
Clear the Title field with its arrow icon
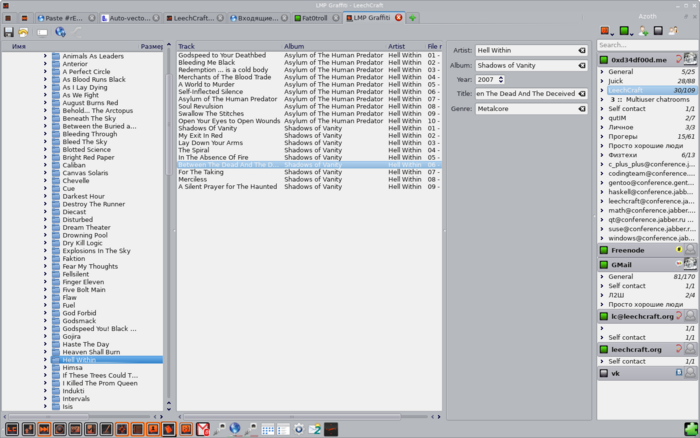click(582, 94)
